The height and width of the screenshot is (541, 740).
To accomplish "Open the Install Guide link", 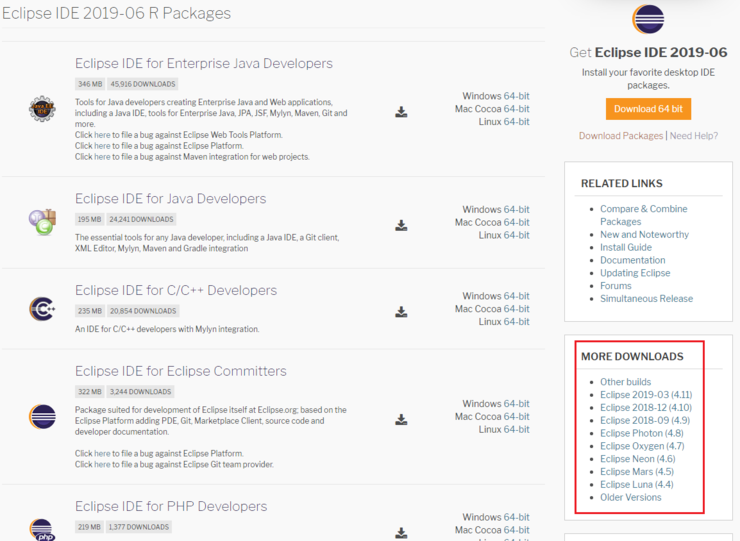I will (x=626, y=247).
